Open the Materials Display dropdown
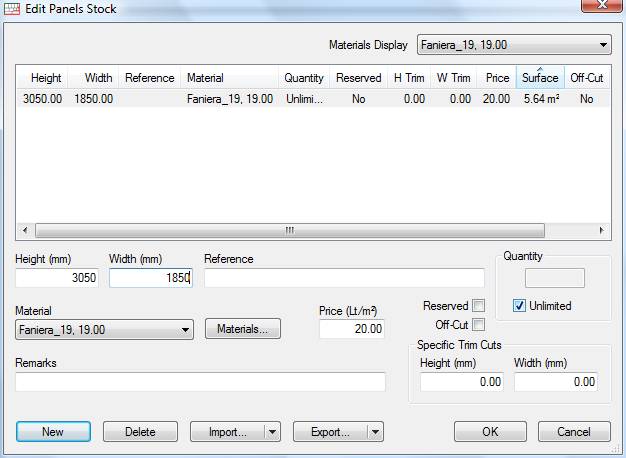Screen dimensions: 626x458 click(514, 45)
